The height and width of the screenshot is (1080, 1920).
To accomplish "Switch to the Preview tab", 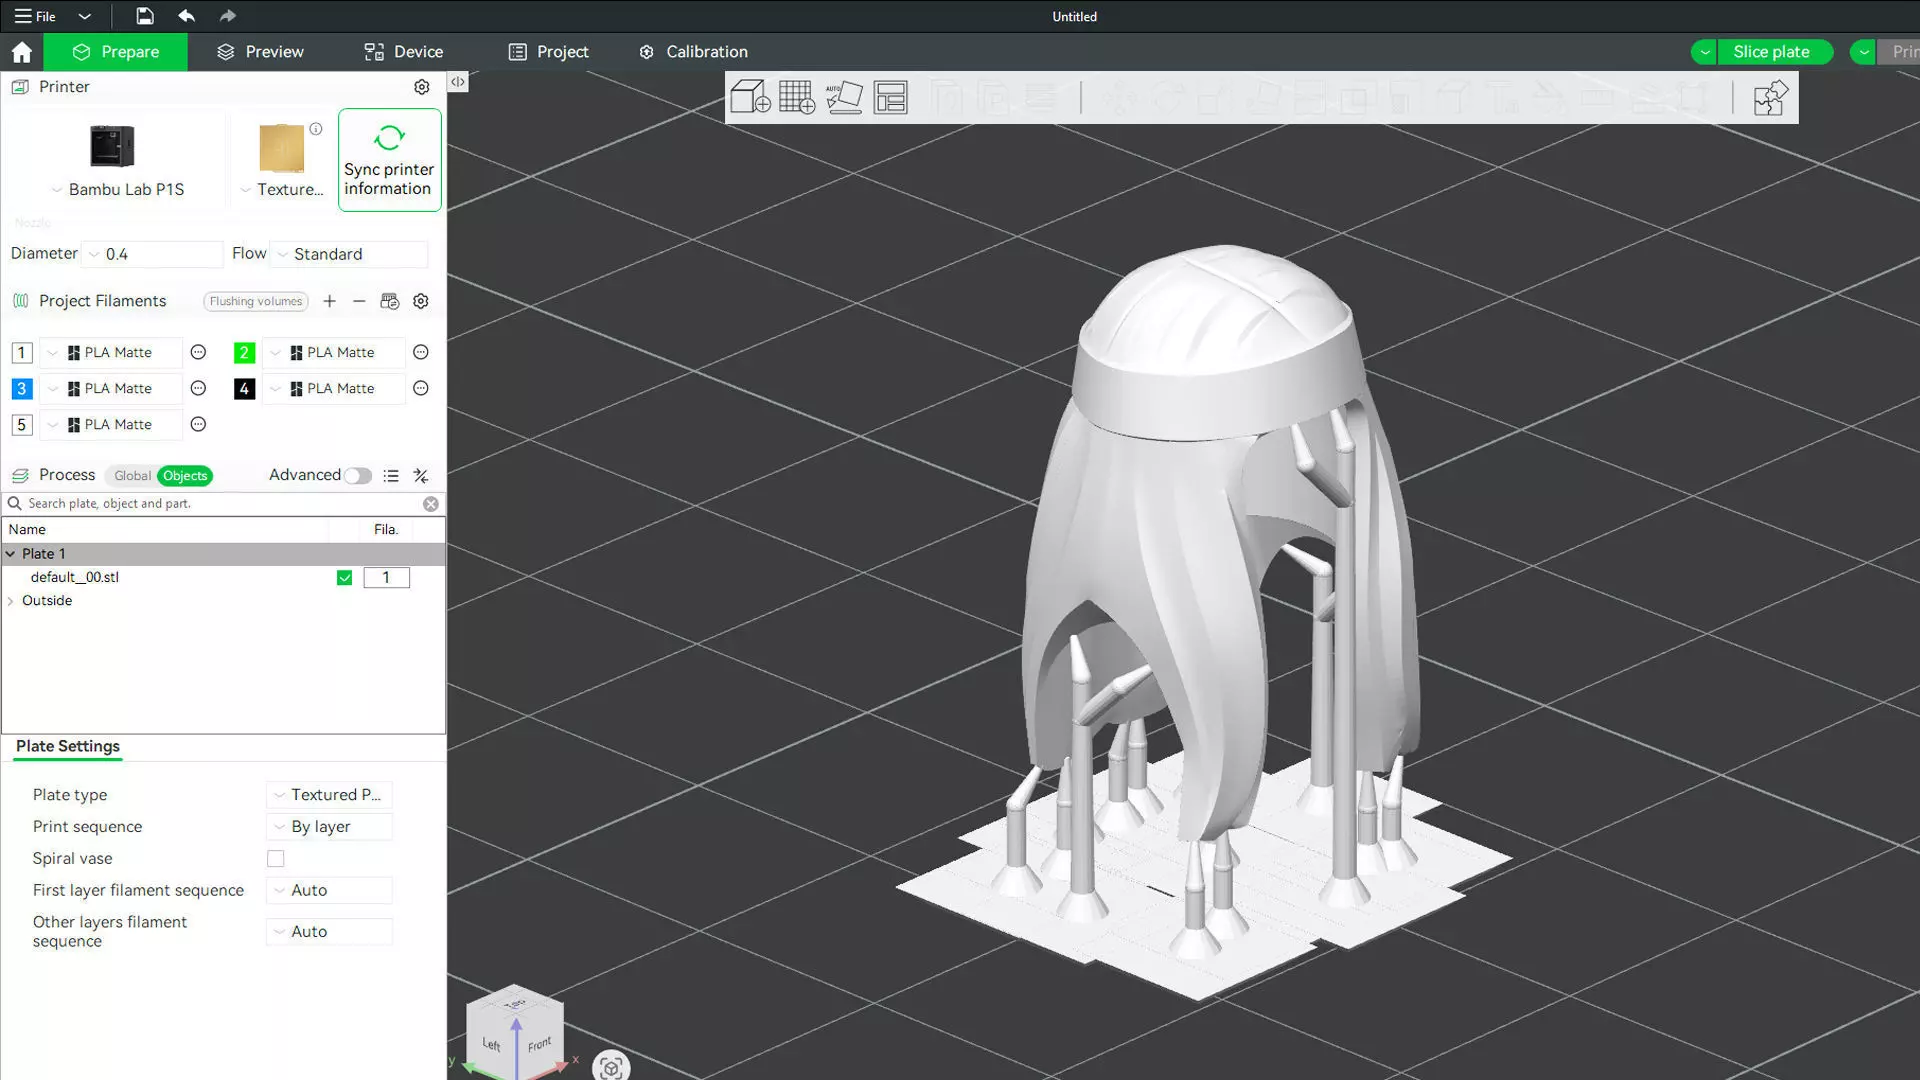I will tap(260, 52).
